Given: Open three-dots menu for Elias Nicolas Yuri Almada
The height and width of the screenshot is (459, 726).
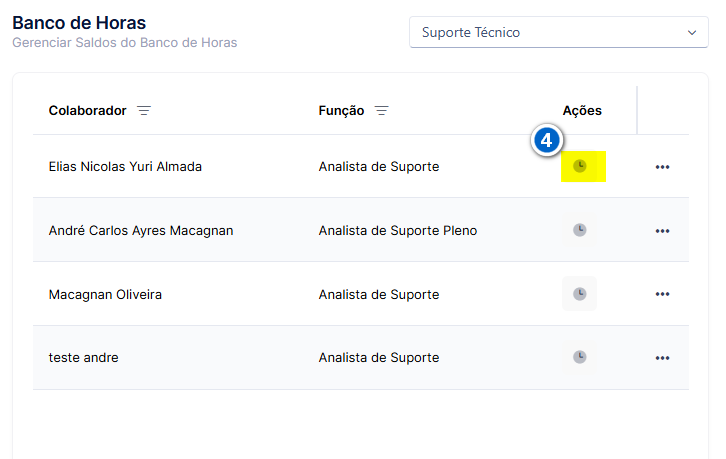Looking at the screenshot, I should point(663,167).
